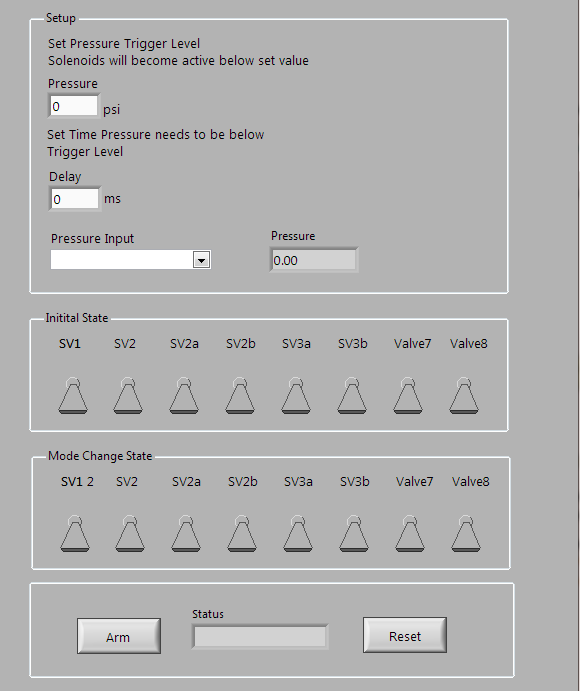Click the 'ms' unit label

point(112,199)
